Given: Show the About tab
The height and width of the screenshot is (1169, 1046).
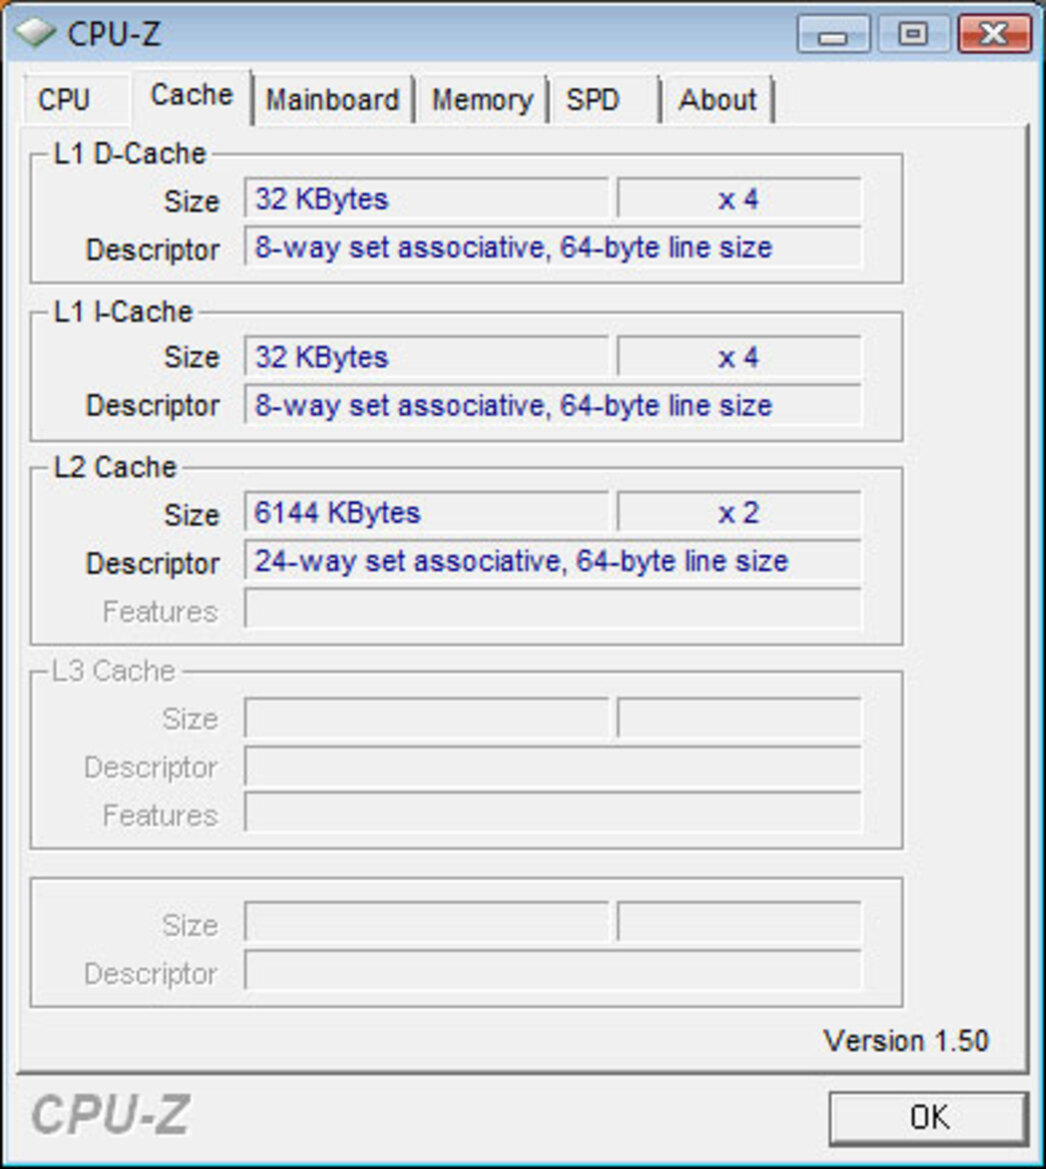Looking at the screenshot, I should [x=718, y=100].
